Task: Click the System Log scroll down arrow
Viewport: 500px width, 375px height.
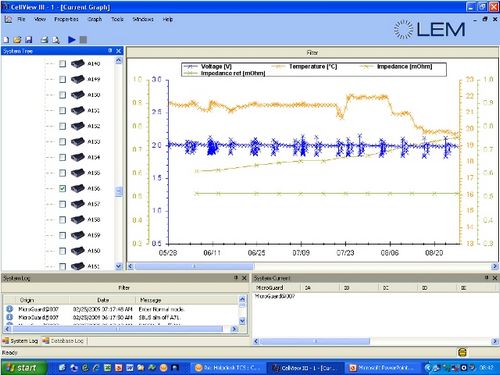Action: (x=242, y=321)
